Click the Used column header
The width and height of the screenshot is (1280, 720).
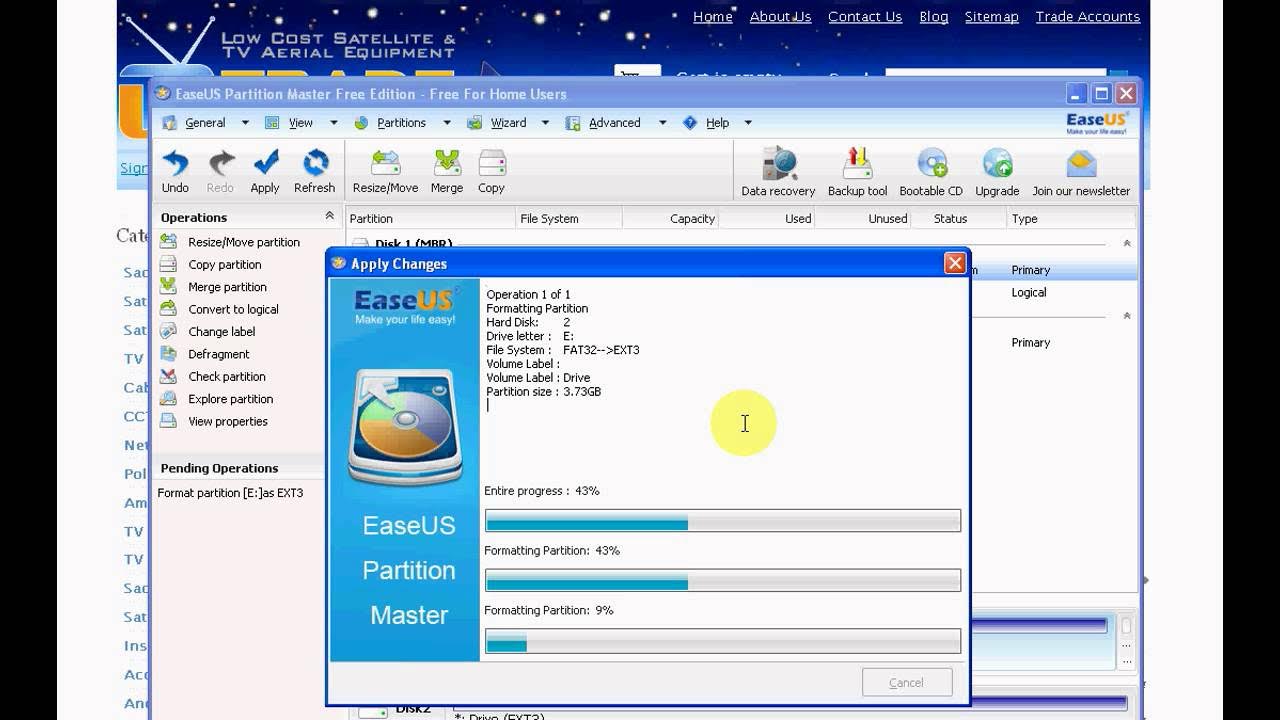[x=767, y=218]
